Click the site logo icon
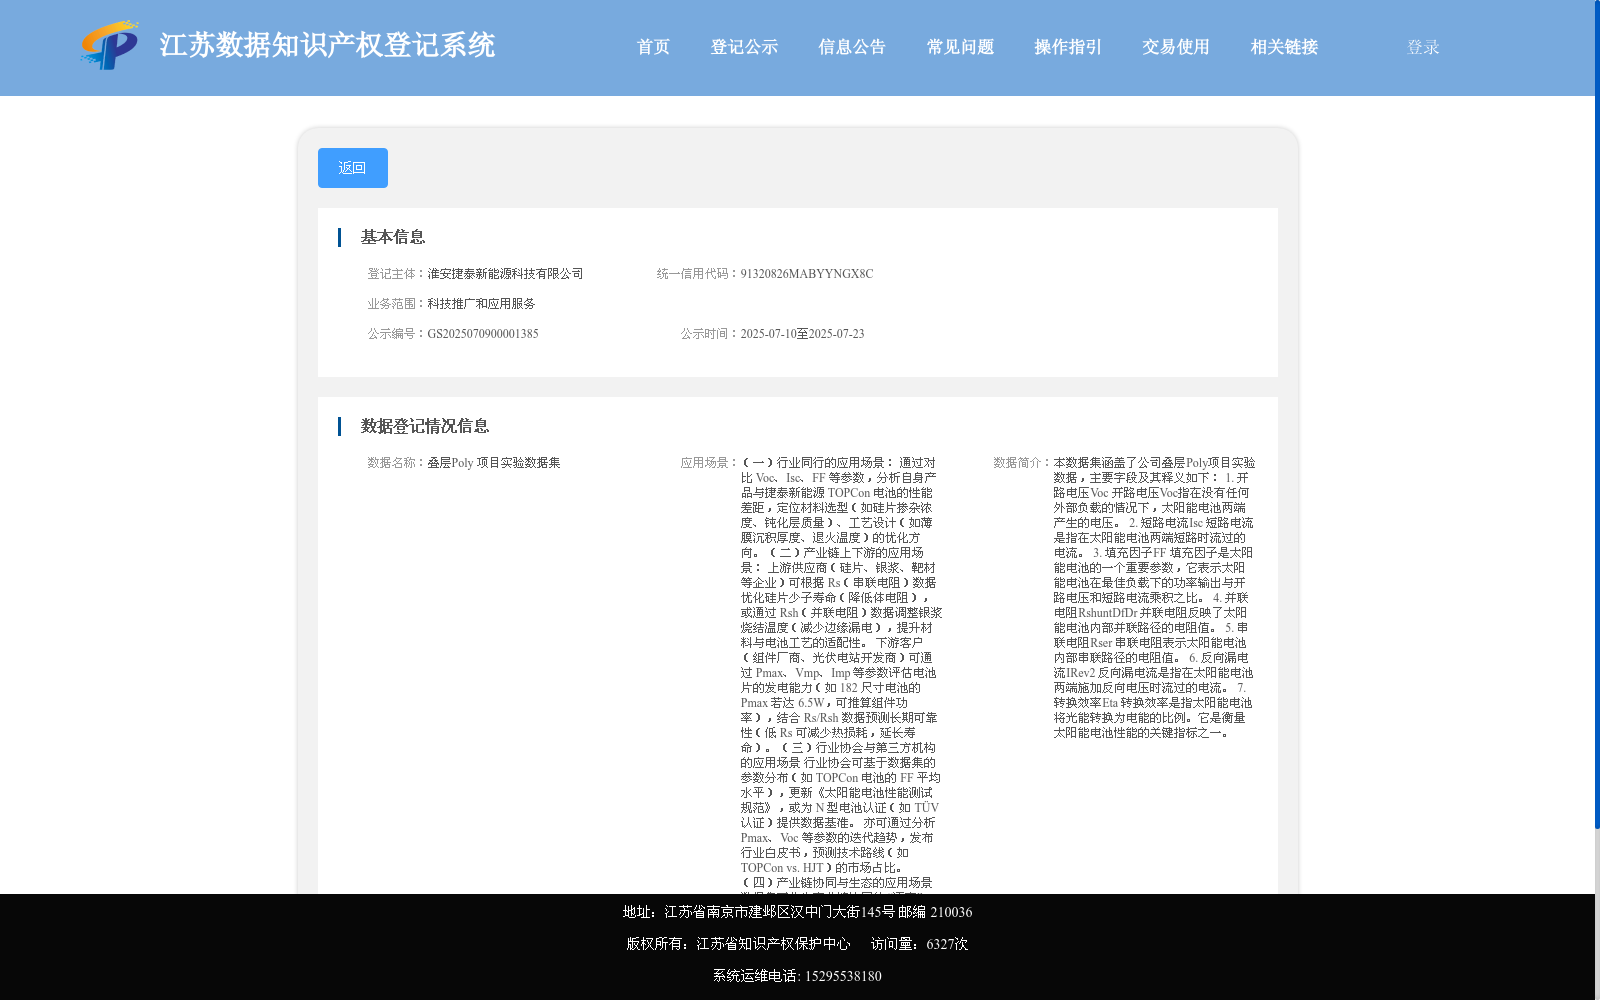The height and width of the screenshot is (1000, 1600). (110, 46)
